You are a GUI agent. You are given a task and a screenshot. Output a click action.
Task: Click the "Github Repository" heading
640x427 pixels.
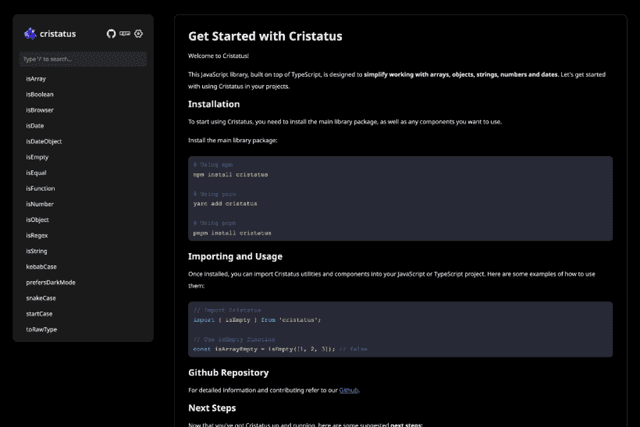(229, 373)
